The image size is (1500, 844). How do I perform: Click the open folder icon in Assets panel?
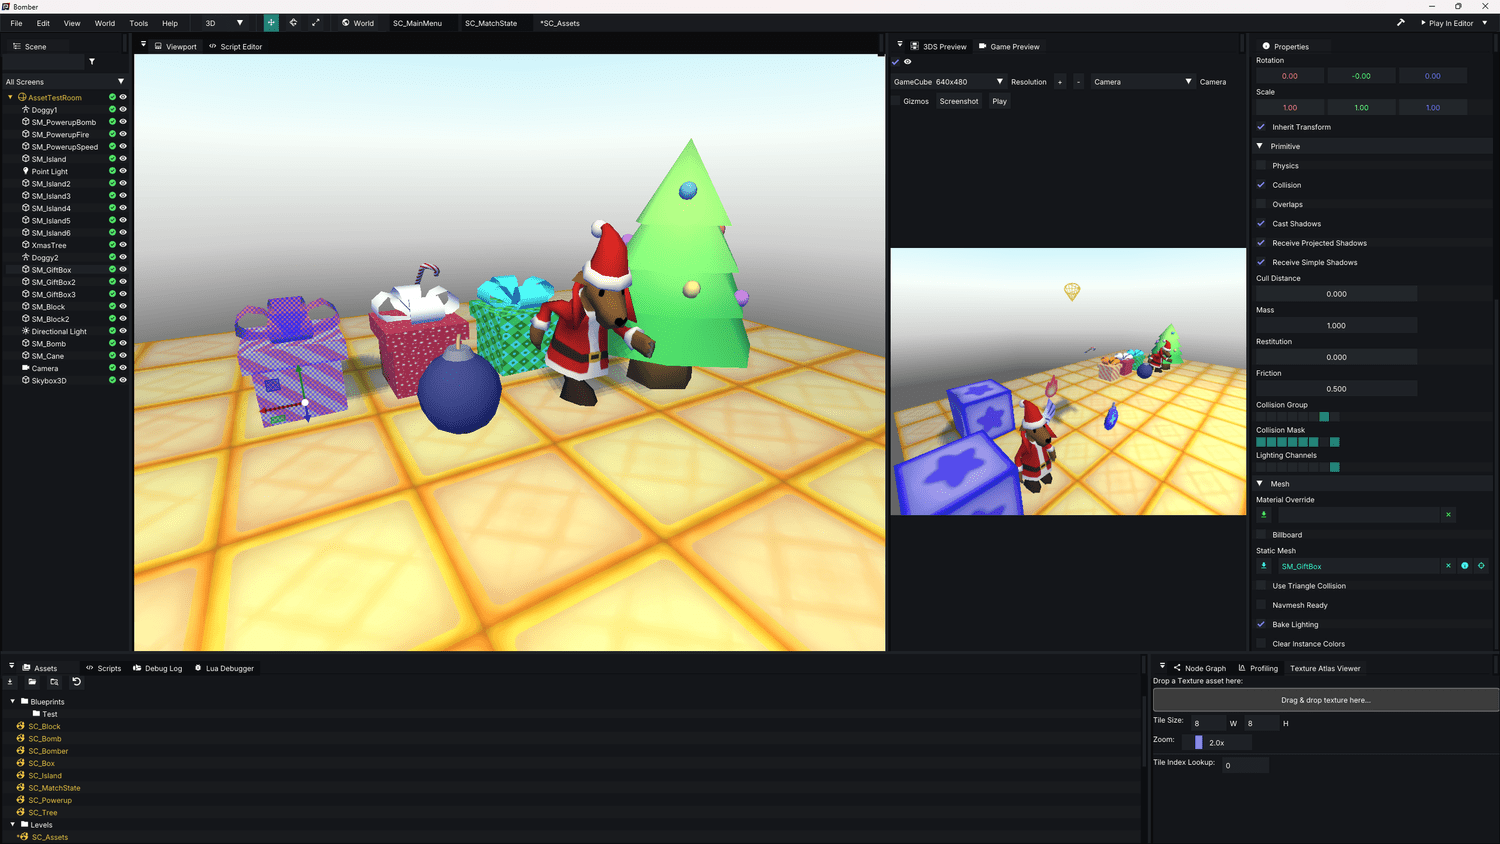click(x=32, y=682)
